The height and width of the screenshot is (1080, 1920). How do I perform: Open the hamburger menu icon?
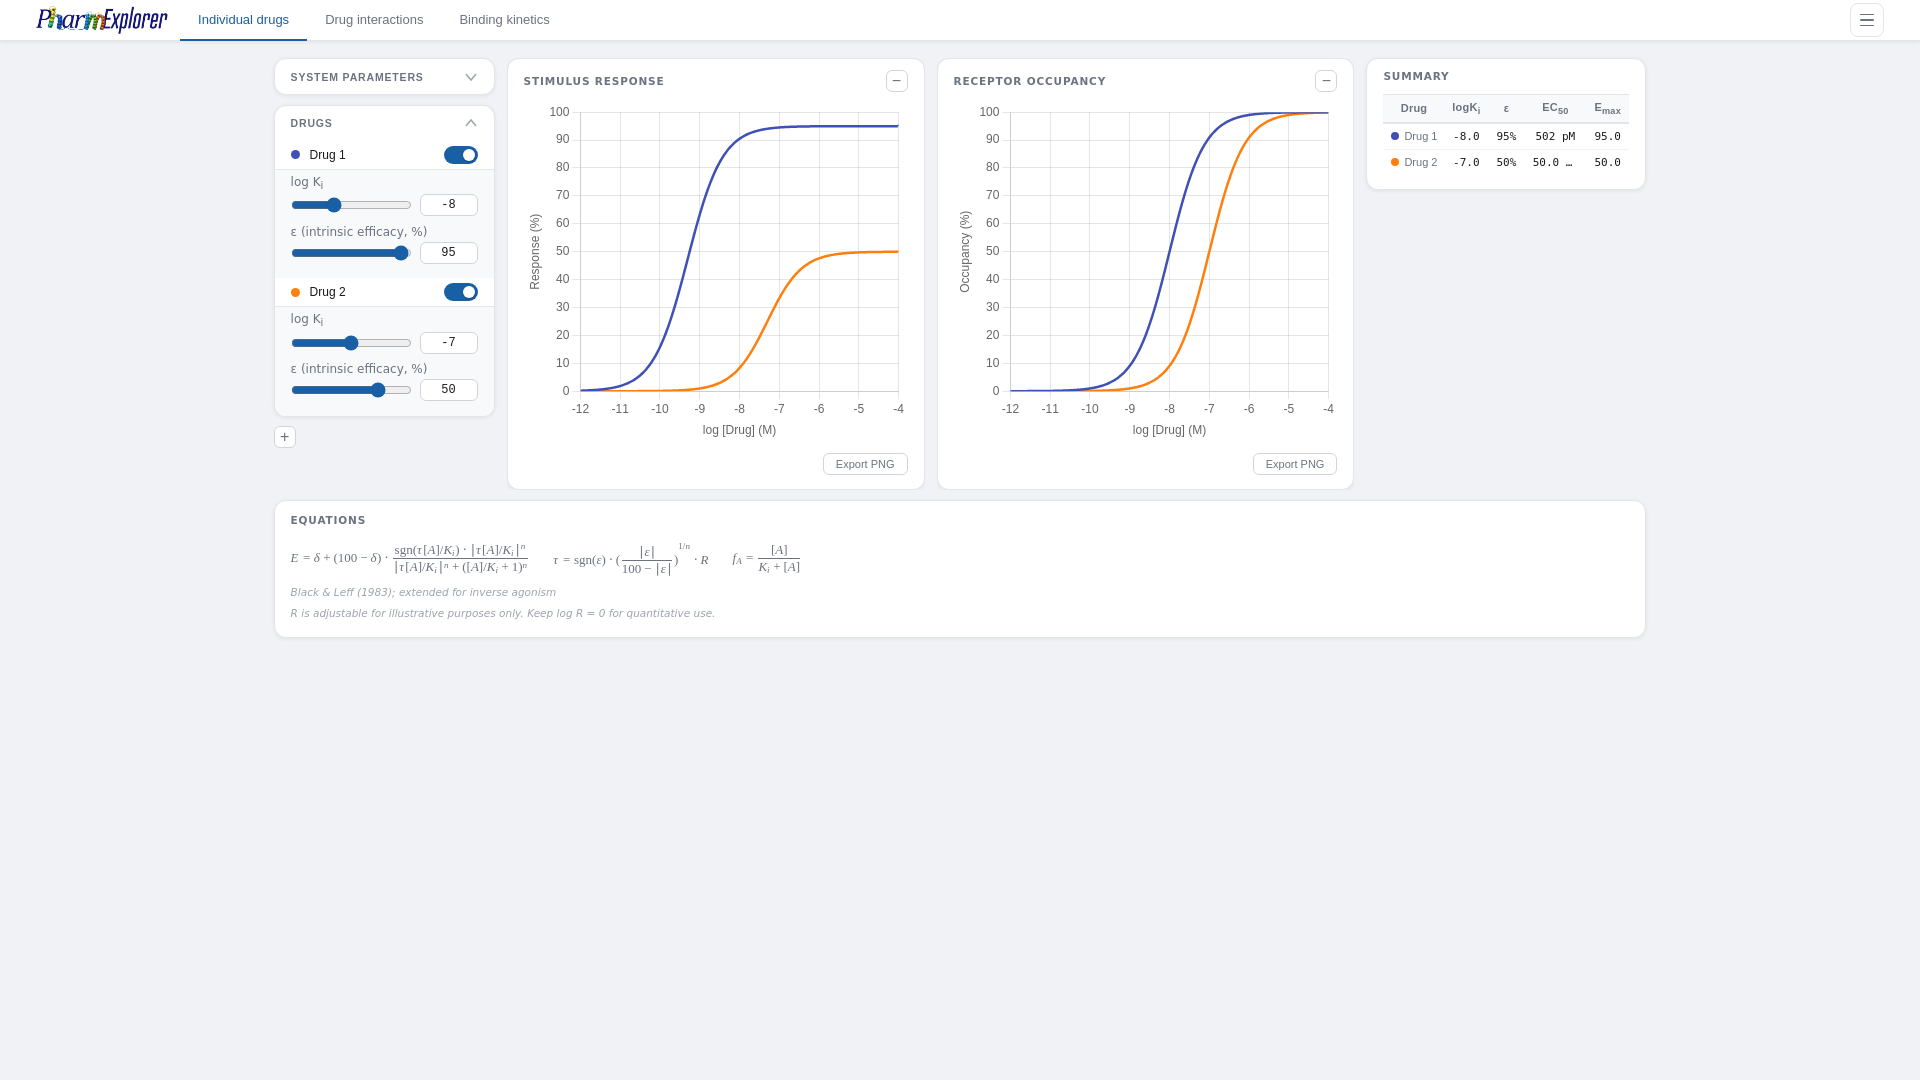(x=1866, y=20)
